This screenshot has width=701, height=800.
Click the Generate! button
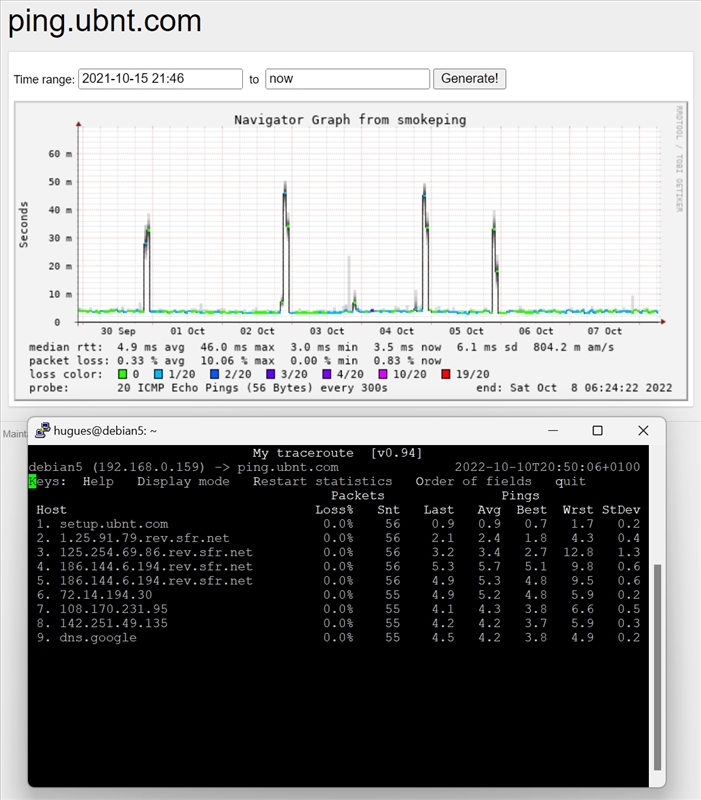pos(469,79)
